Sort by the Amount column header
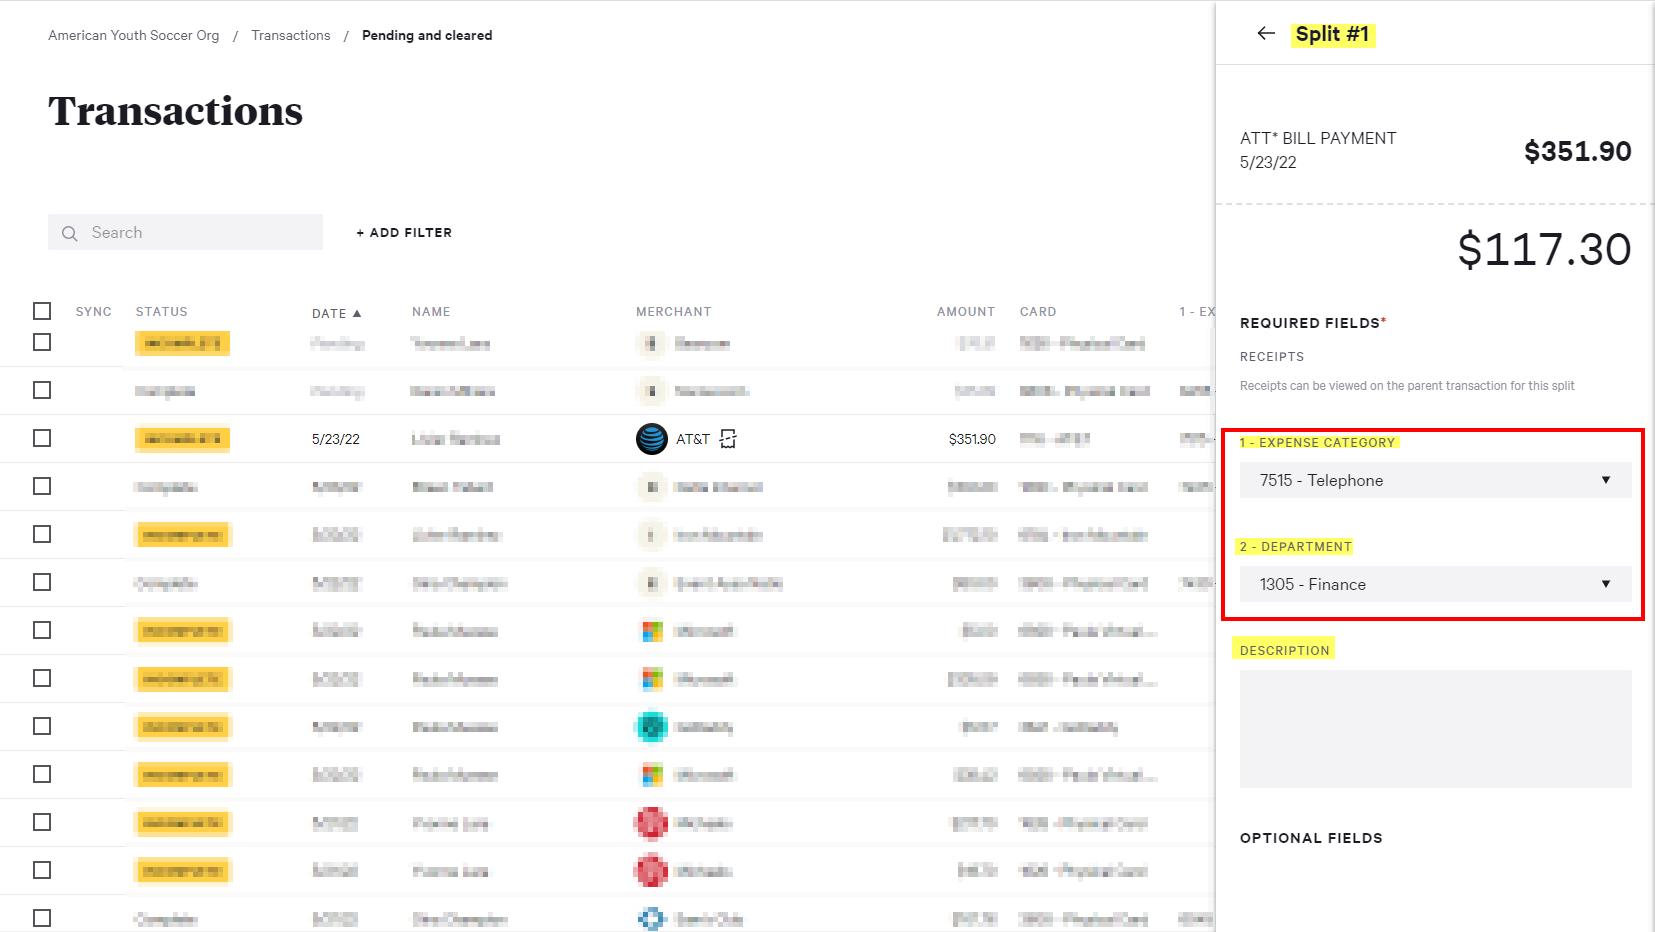Image resolution: width=1655 pixels, height=932 pixels. click(x=965, y=312)
